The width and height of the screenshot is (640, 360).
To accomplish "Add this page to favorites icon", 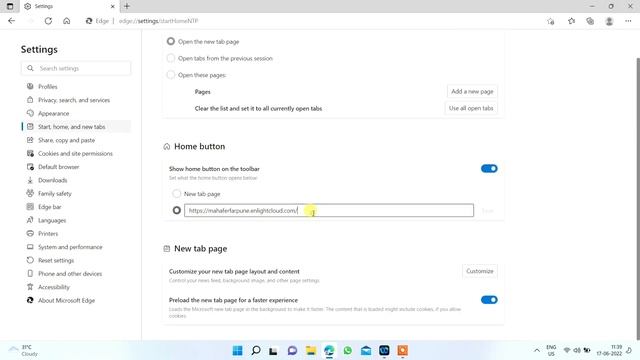I will pos(551,21).
